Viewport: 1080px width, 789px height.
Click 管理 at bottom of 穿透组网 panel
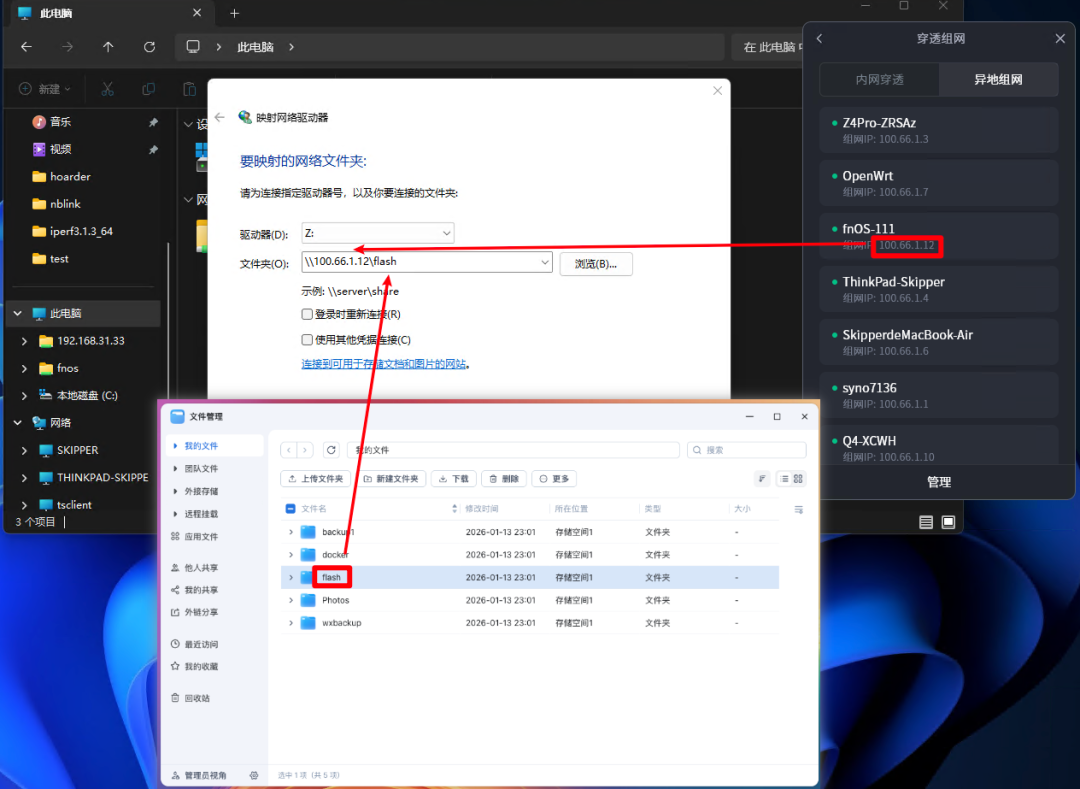939,482
